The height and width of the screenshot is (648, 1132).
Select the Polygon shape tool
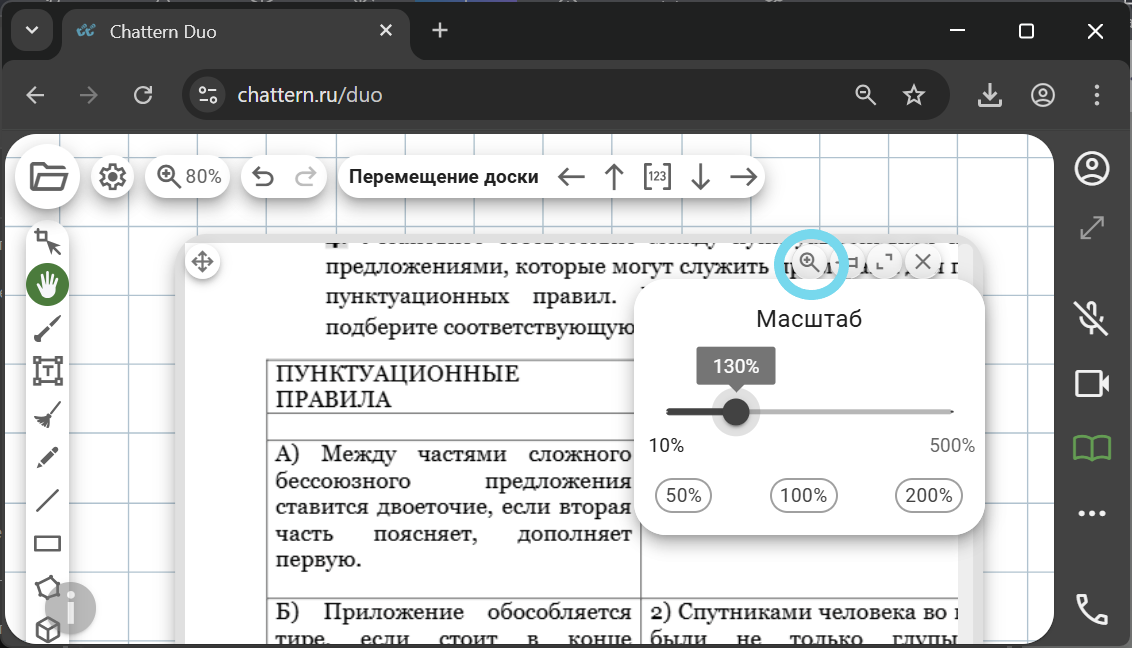coord(46,586)
